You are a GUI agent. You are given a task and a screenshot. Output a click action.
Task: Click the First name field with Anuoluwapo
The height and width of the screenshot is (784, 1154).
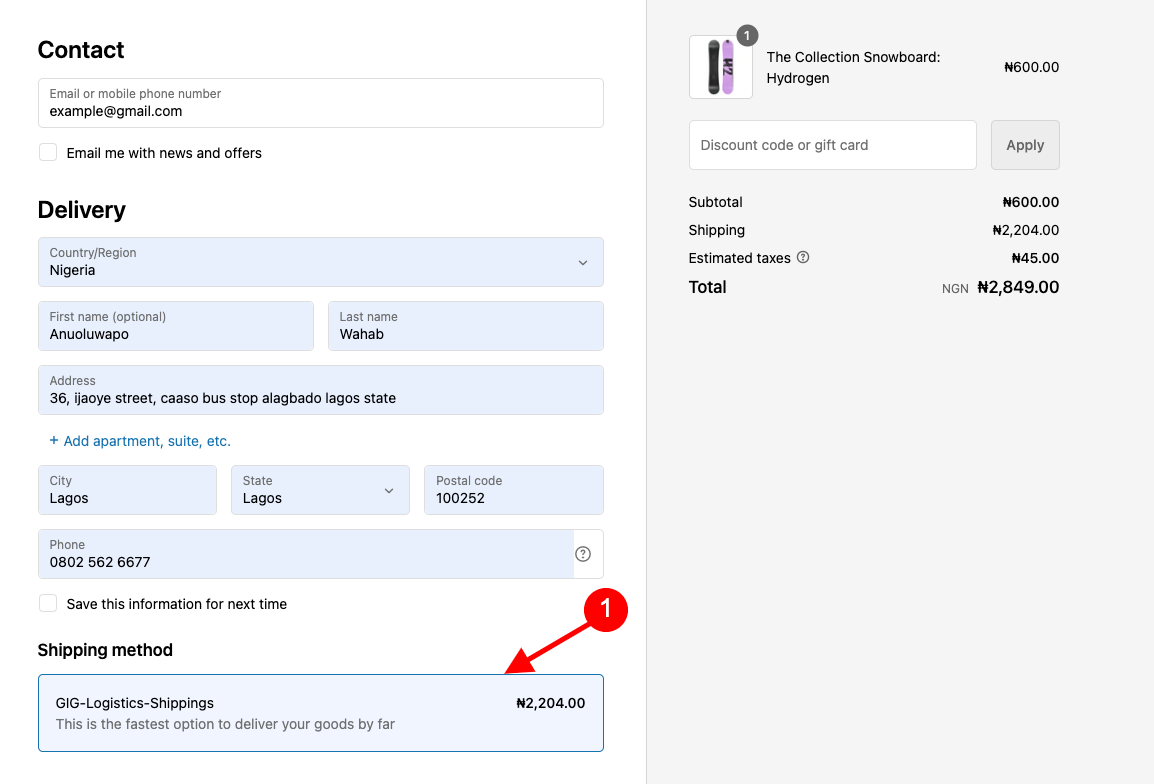click(x=175, y=326)
